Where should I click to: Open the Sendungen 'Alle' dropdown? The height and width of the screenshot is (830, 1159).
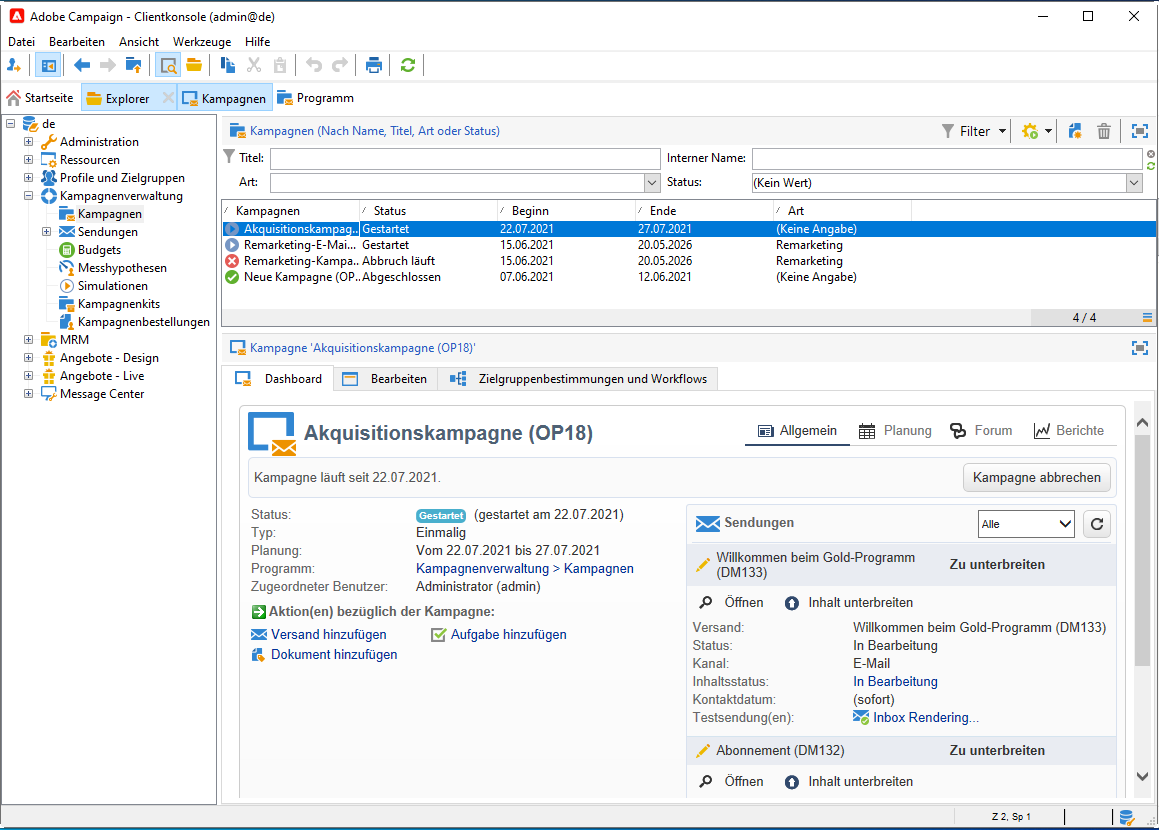[x=1026, y=524]
